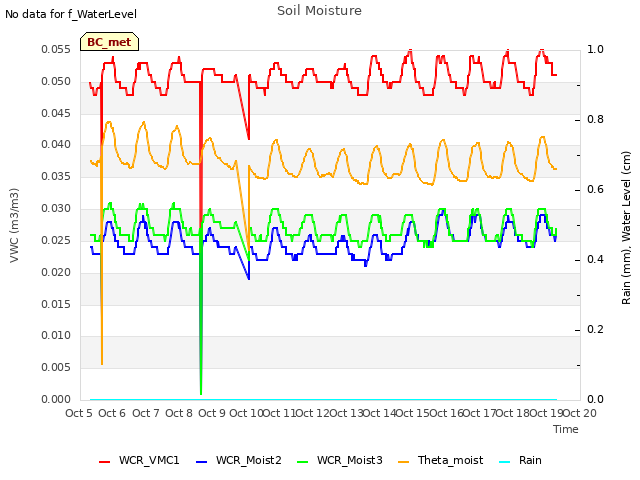Click the 1.0 right axis tick label
Image resolution: width=640 pixels, height=480 pixels.
[595, 49]
